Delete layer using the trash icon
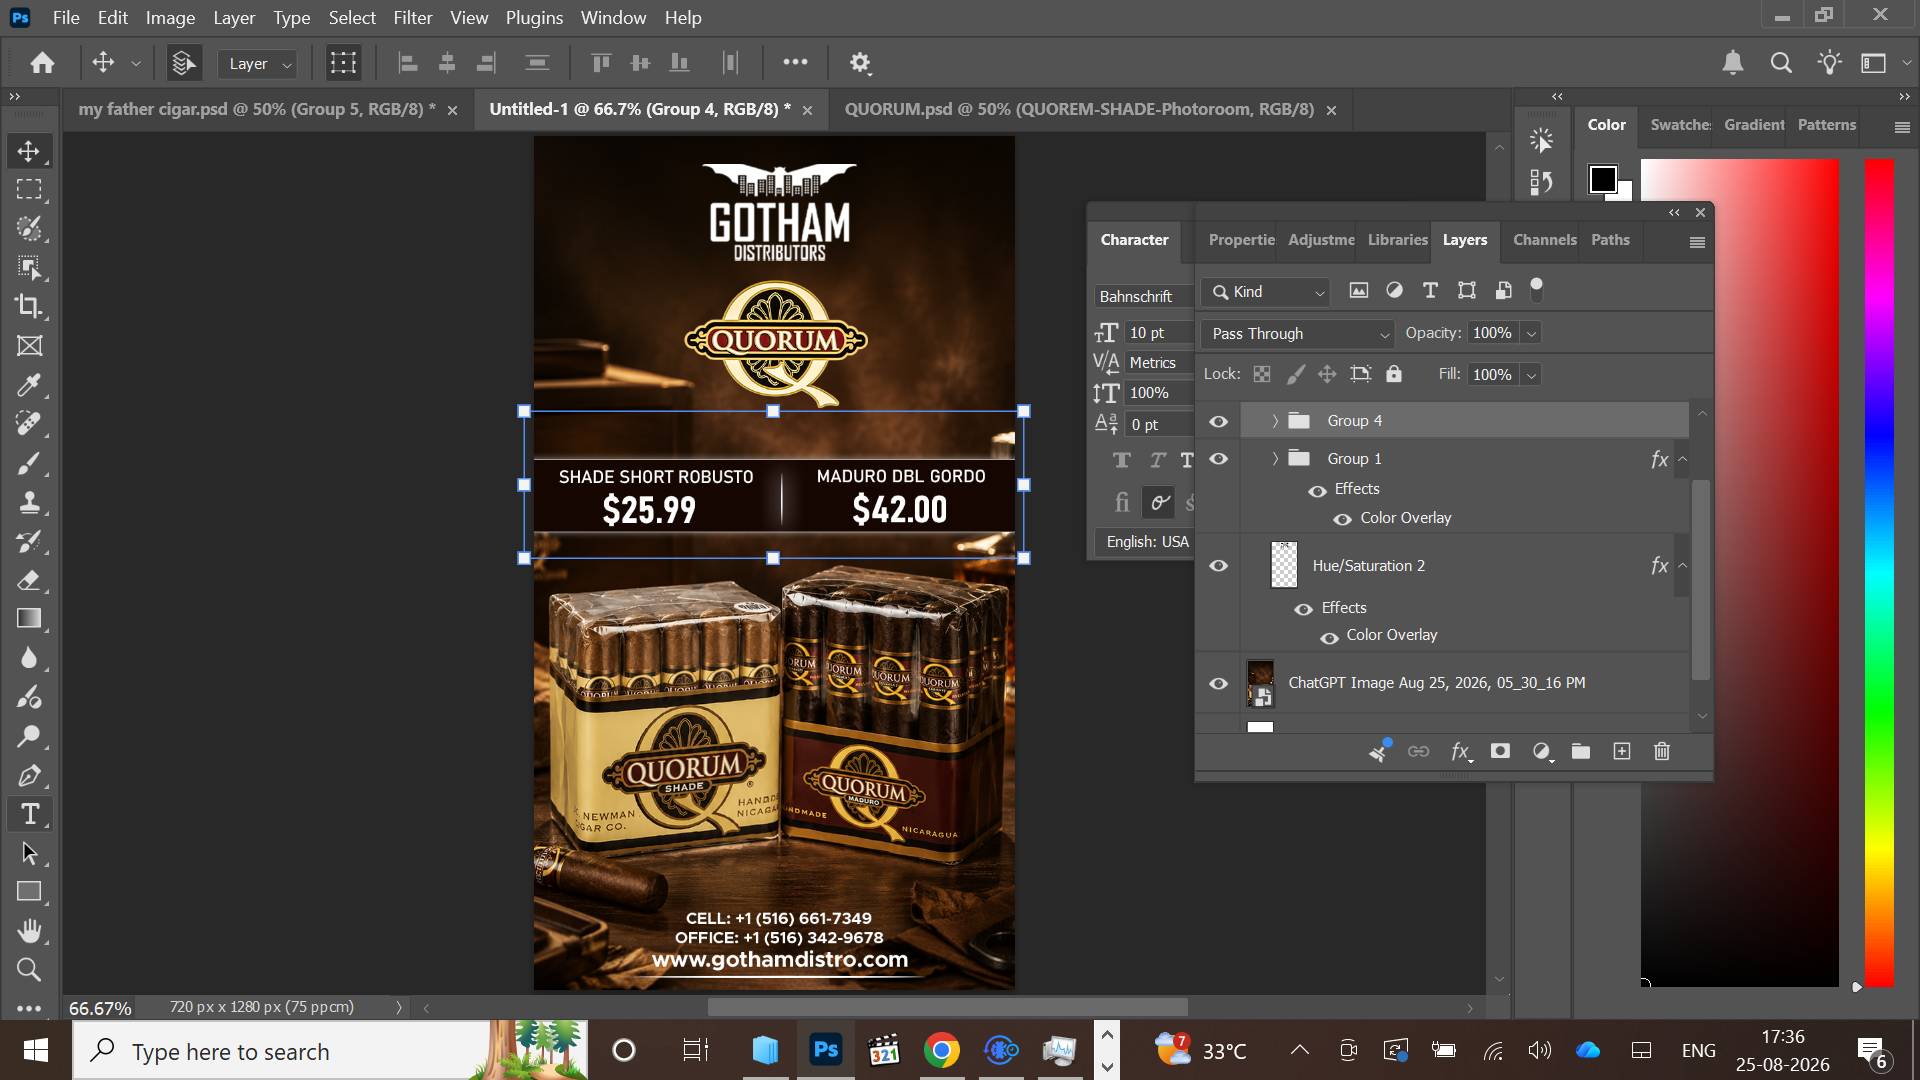The height and width of the screenshot is (1080, 1920). pyautogui.click(x=1662, y=751)
